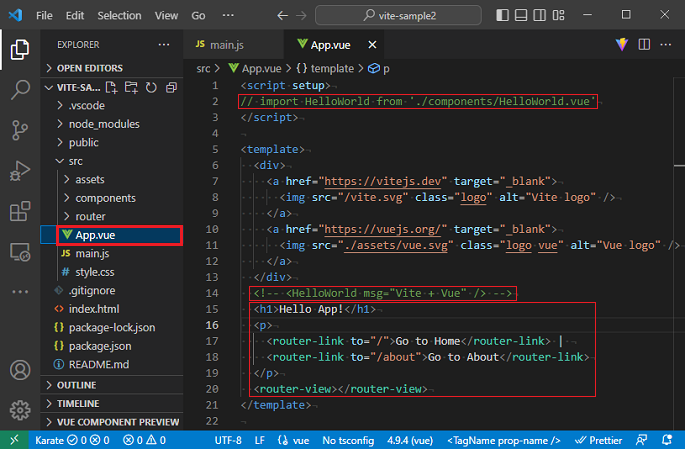The width and height of the screenshot is (685, 449).
Task: Open the Selection menu
Action: pyautogui.click(x=119, y=16)
